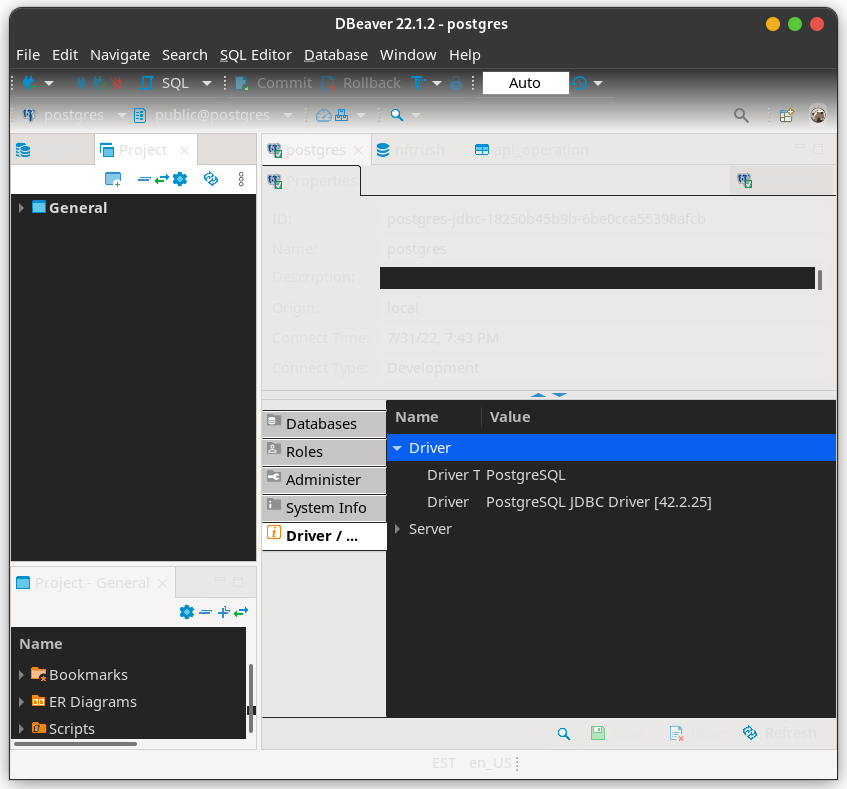Viewport: 847px width, 789px height.
Task: Open the search magnifier dropdown arrow
Action: tap(415, 114)
